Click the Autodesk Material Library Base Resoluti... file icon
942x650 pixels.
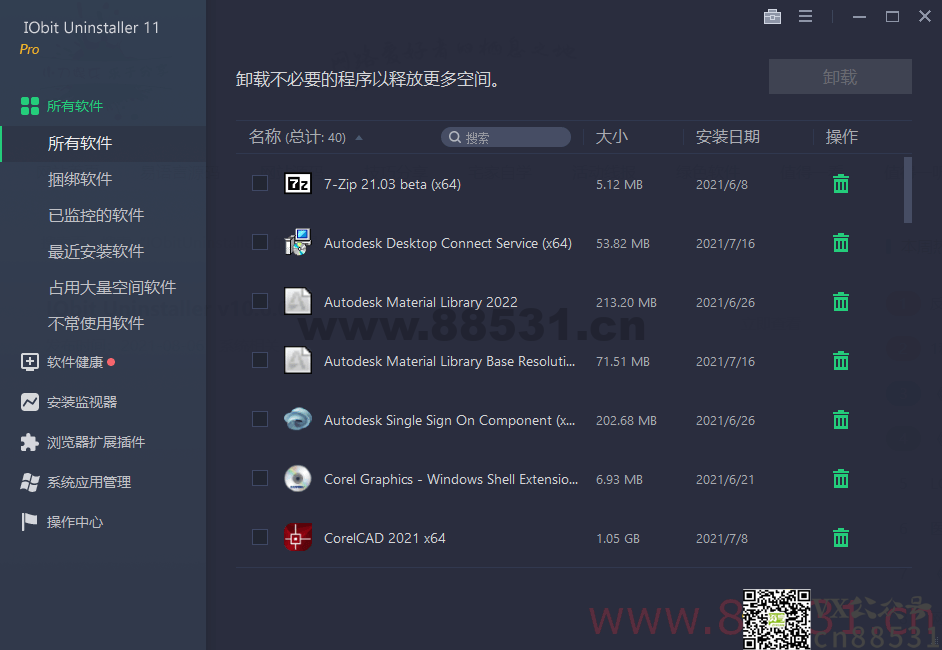297,360
